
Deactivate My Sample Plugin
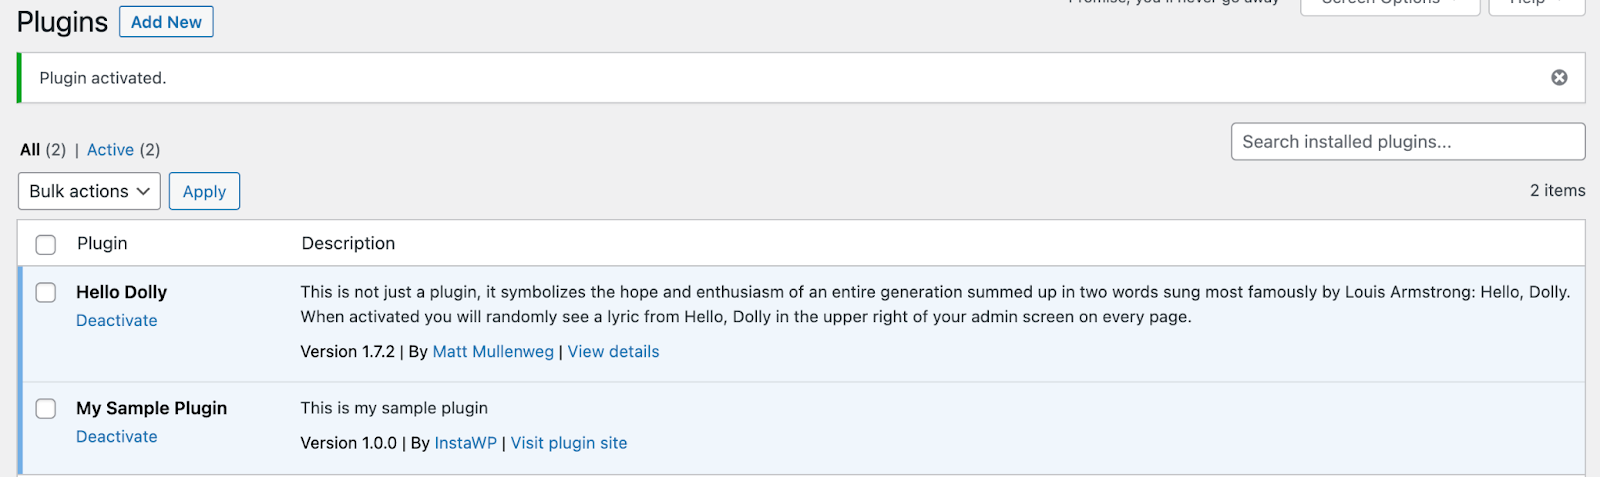tap(117, 437)
